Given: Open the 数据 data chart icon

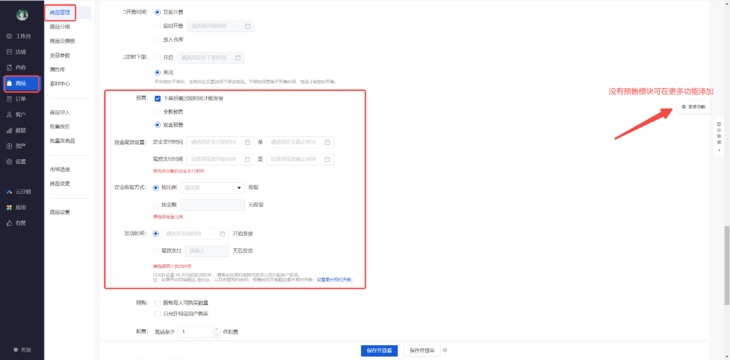Looking at the screenshot, I should tap(9, 130).
